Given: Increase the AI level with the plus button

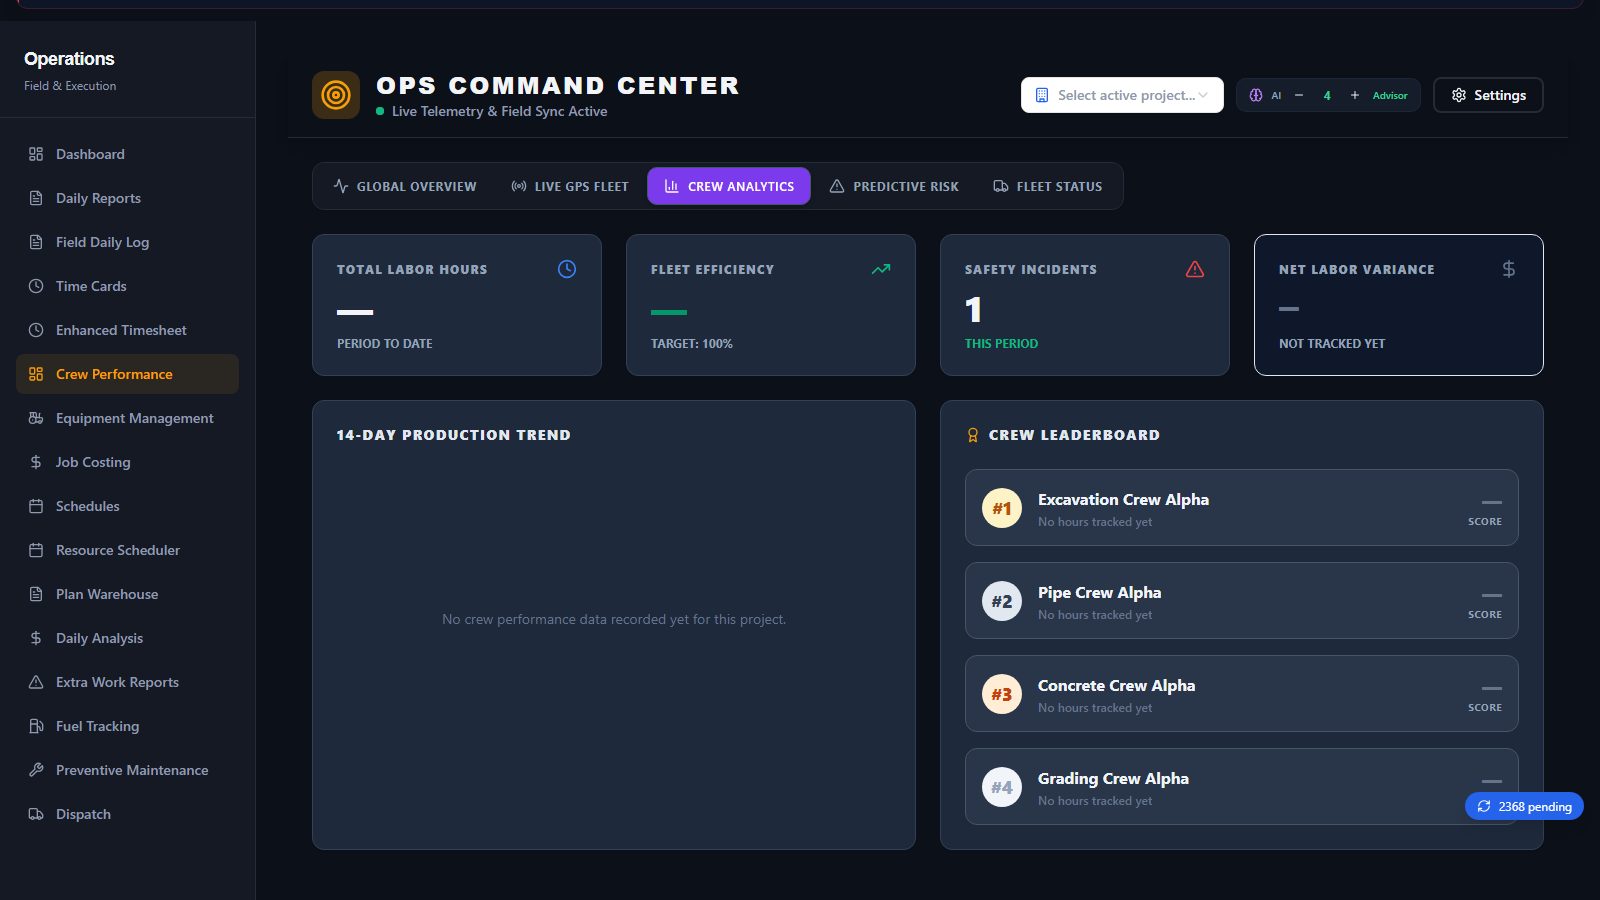Looking at the screenshot, I should (x=1355, y=95).
